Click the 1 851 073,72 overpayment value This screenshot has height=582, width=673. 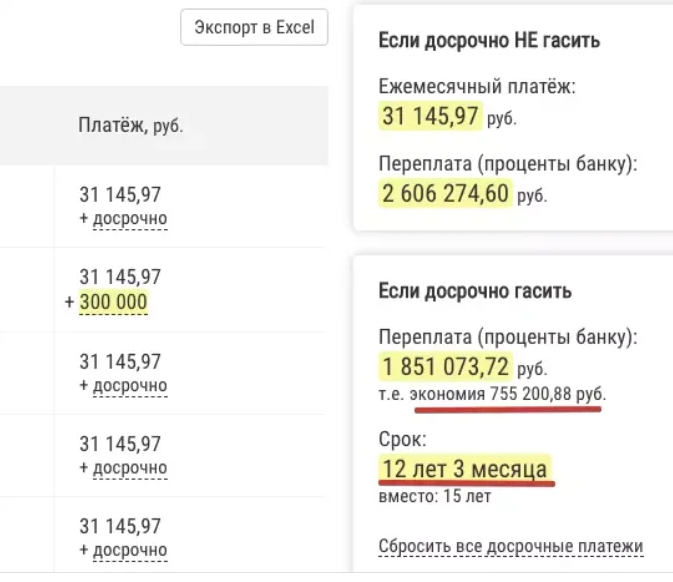coord(446,367)
